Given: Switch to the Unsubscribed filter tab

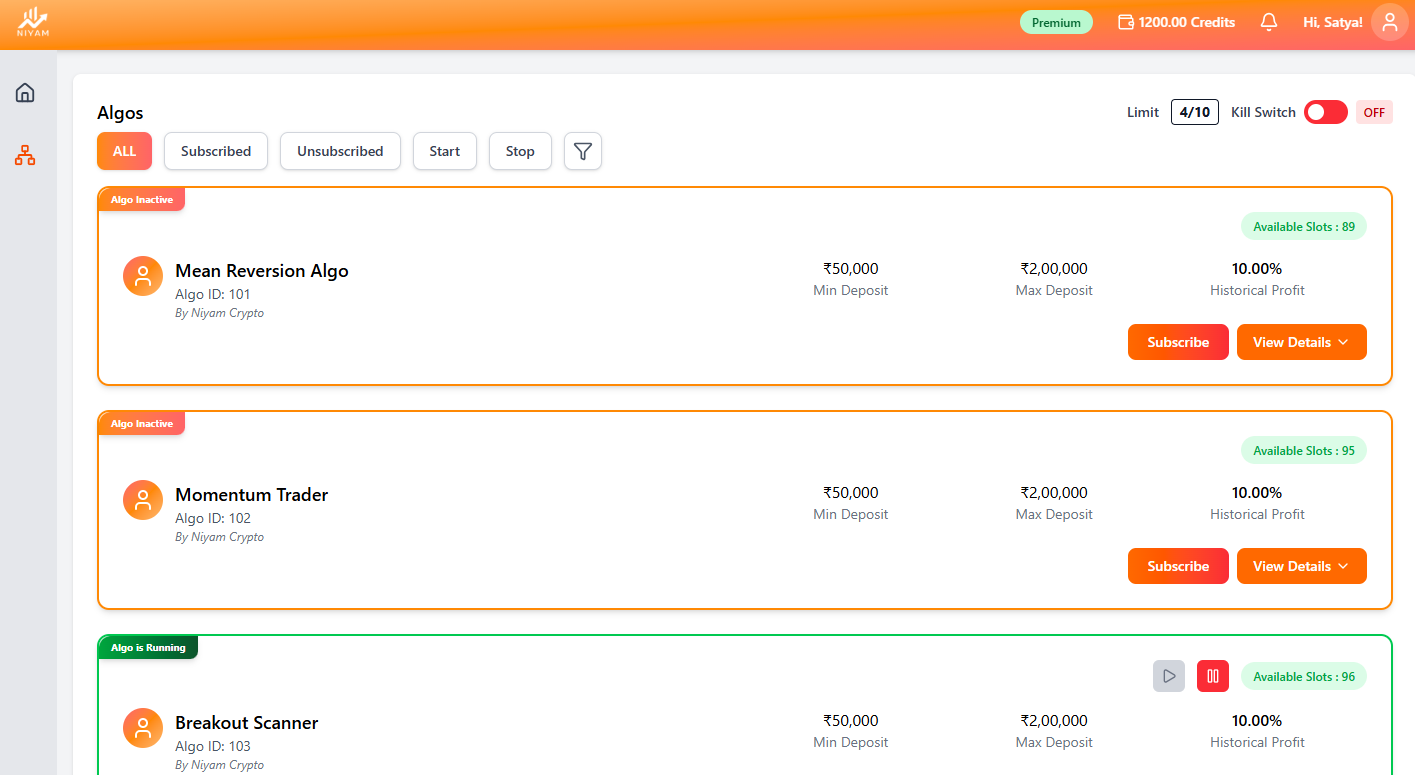Looking at the screenshot, I should pyautogui.click(x=340, y=151).
